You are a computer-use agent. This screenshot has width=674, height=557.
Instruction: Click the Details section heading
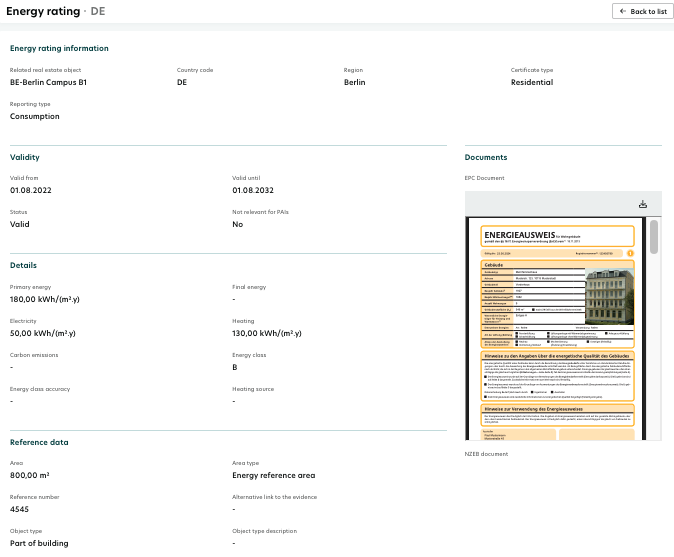click(x=23, y=265)
